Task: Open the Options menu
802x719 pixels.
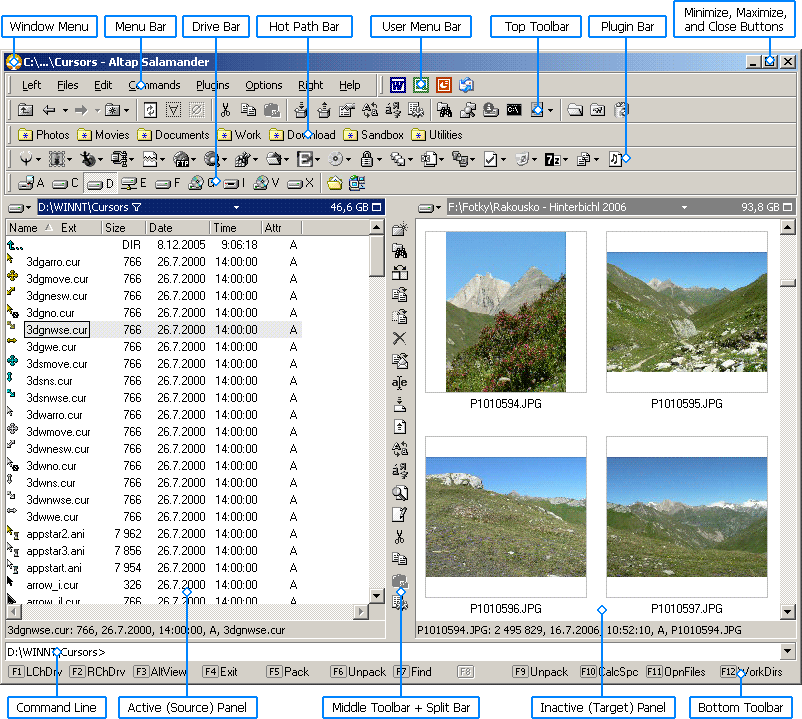Action: click(263, 85)
